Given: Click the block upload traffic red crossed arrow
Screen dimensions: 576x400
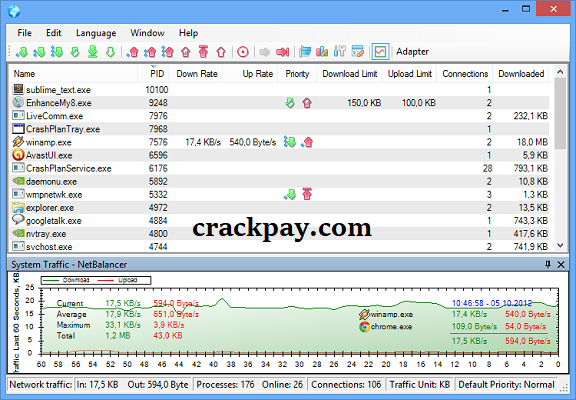Looking at the screenshot, I should click(x=186, y=52).
